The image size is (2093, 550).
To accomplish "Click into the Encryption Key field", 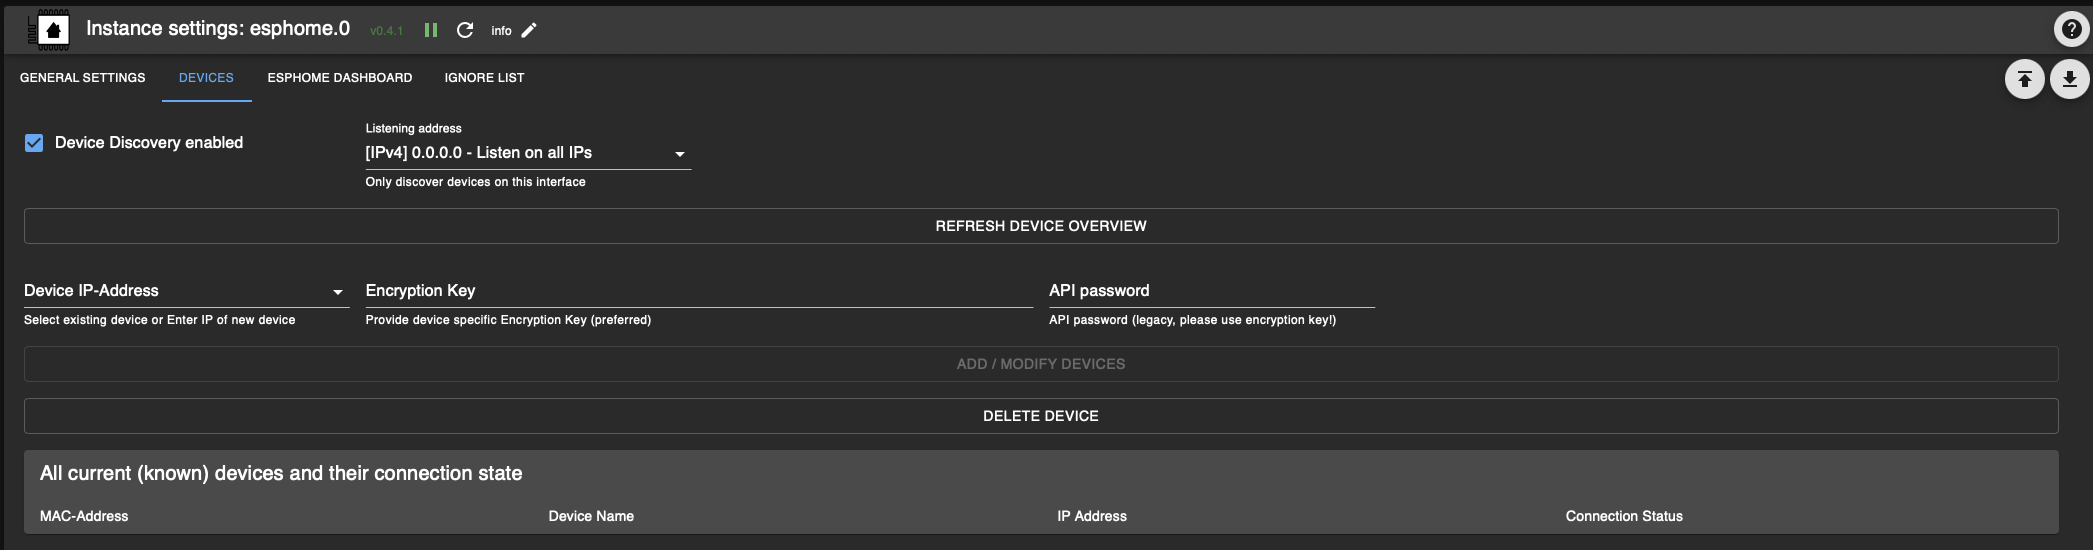I will pos(698,291).
